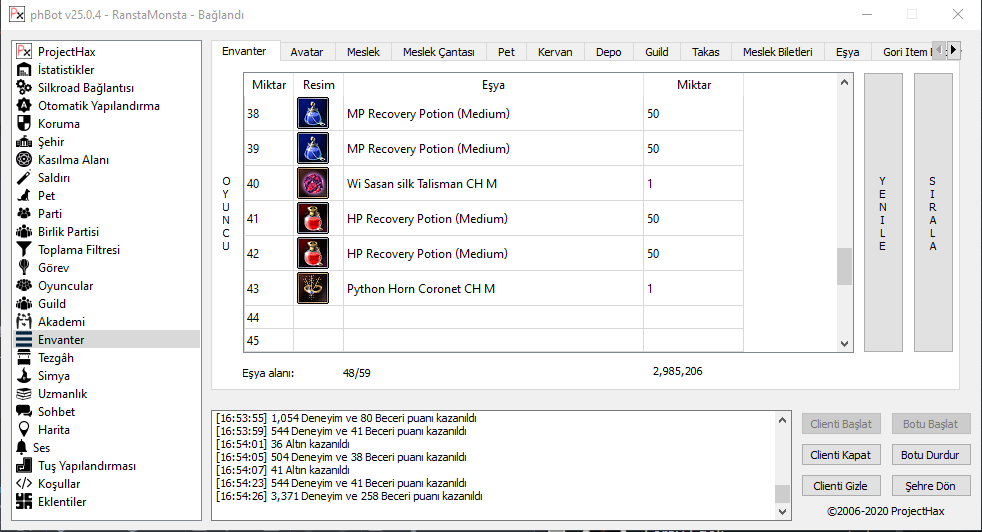
Task: Open the Harita map section in sidebar
Action: 54,430
